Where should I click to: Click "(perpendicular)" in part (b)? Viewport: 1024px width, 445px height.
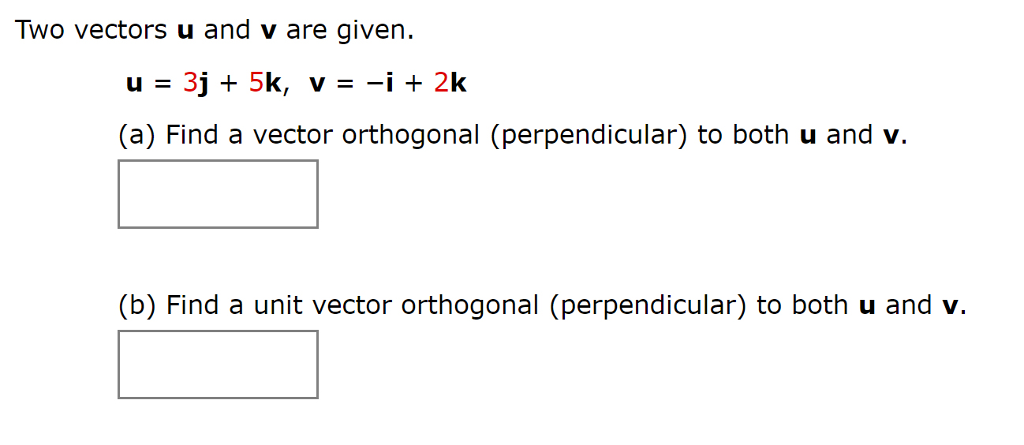pyautogui.click(x=645, y=305)
